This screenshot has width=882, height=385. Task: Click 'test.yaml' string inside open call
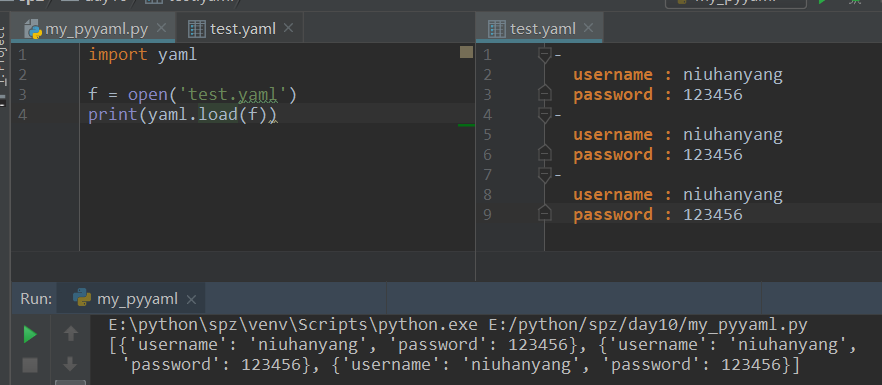(x=232, y=95)
